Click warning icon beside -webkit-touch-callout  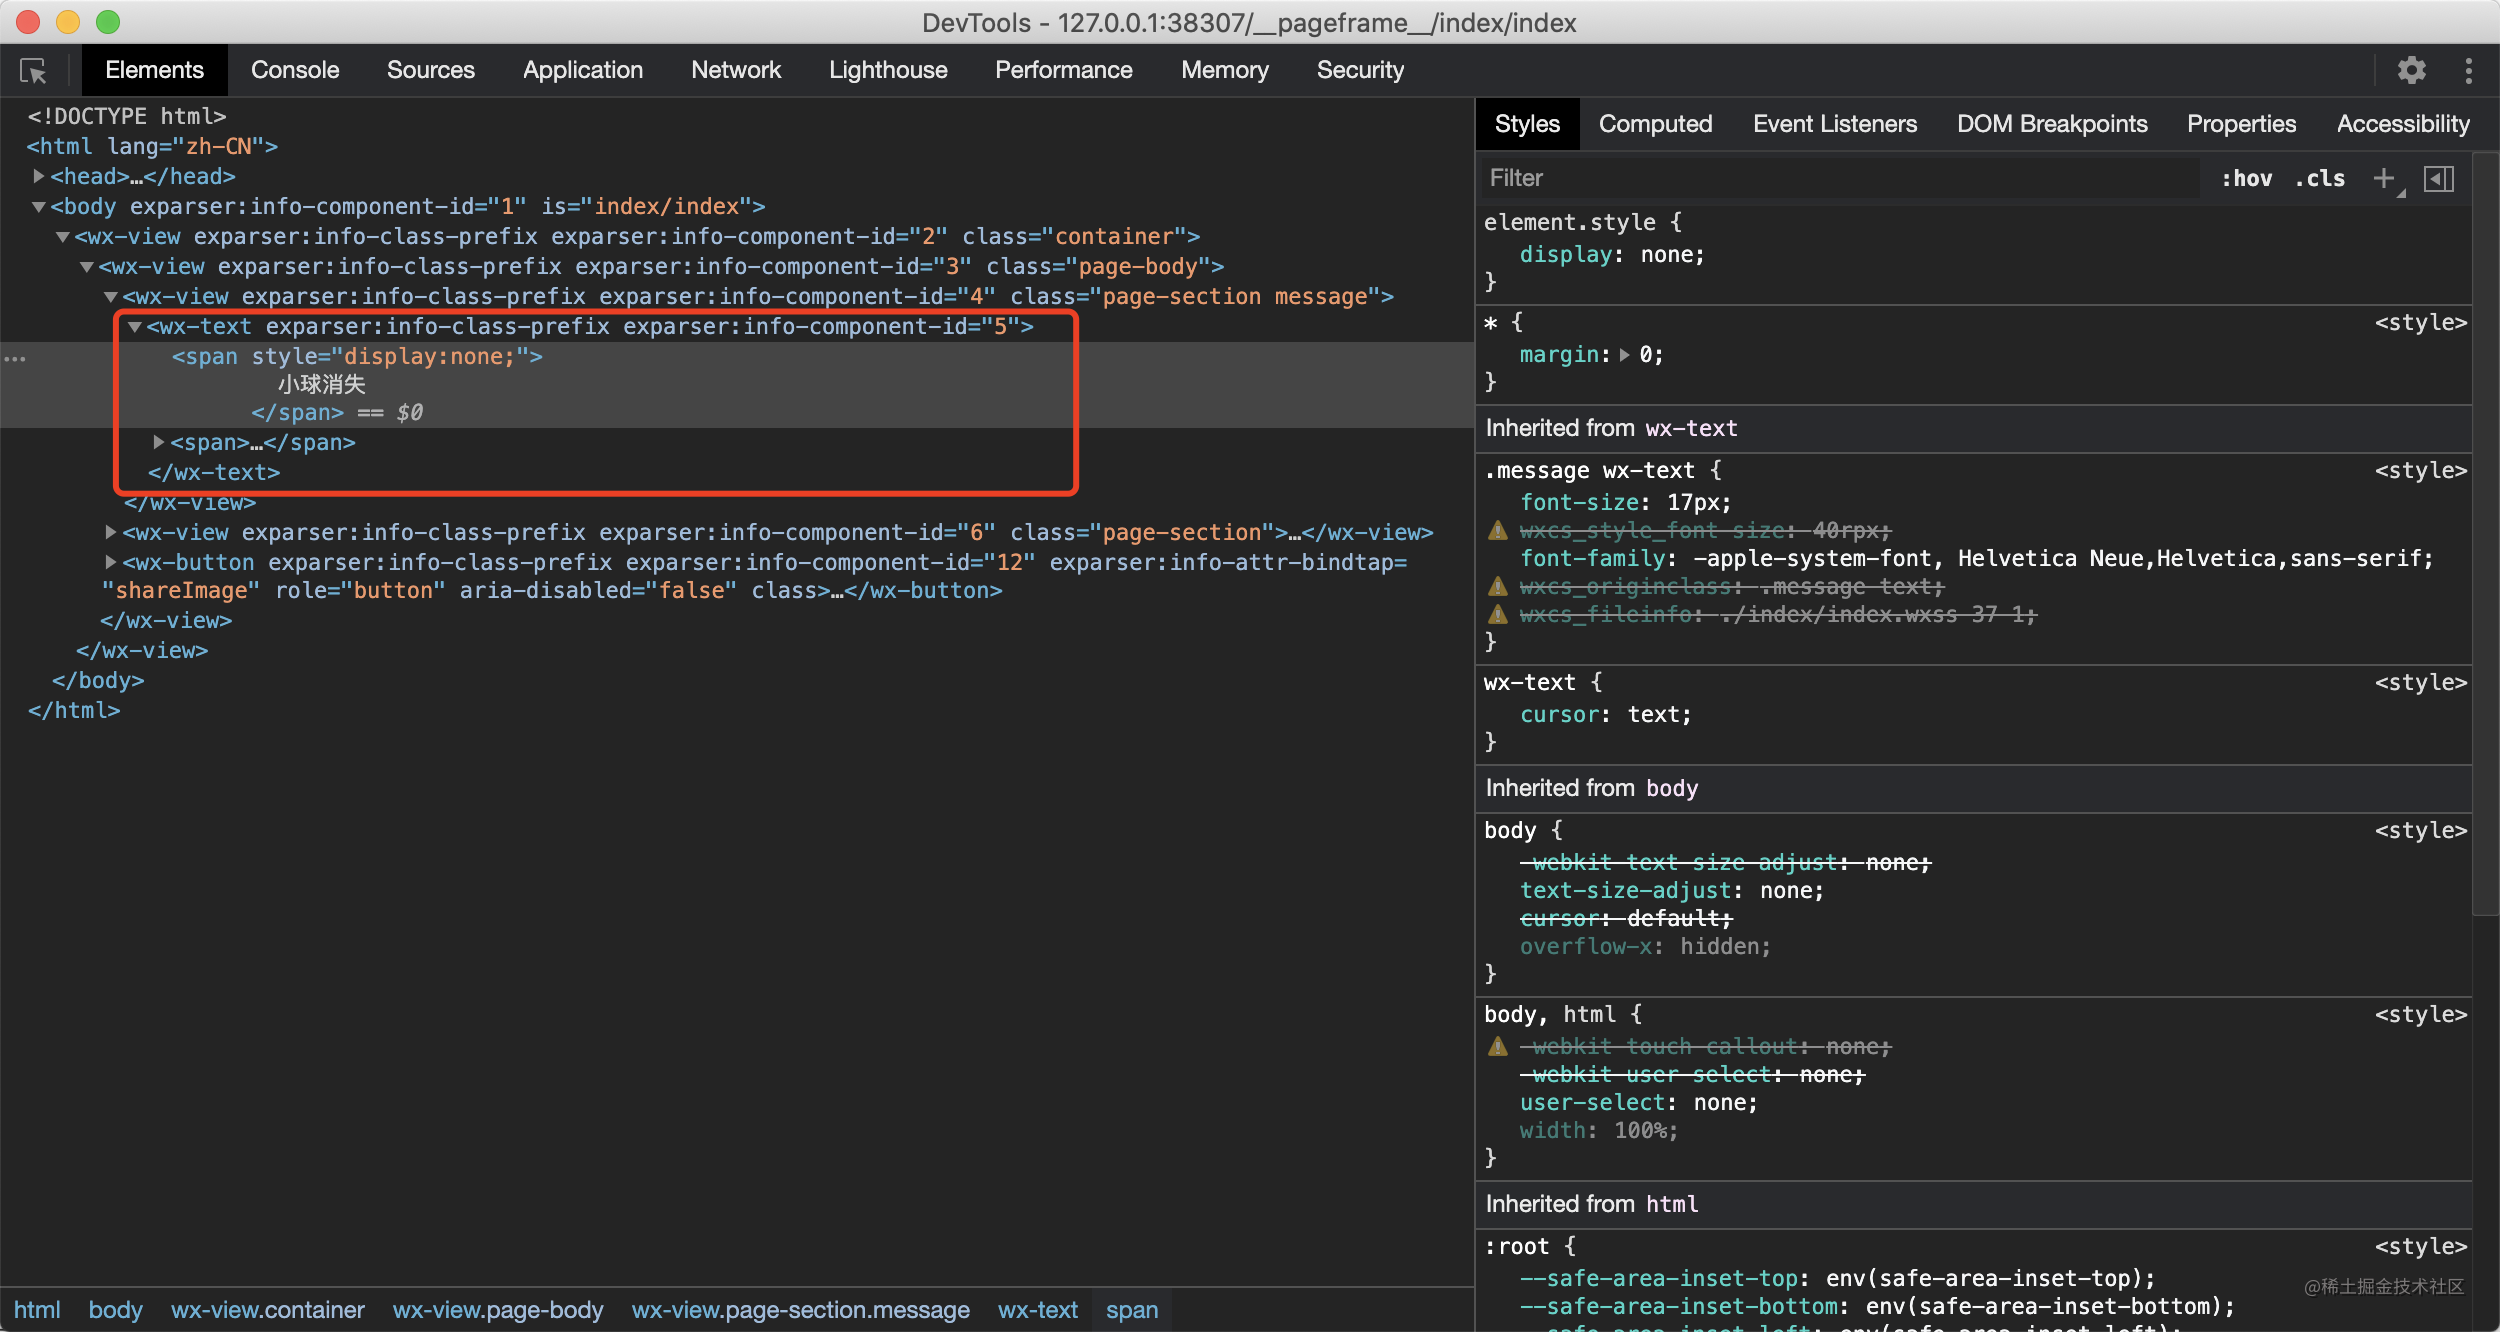click(x=1497, y=1046)
